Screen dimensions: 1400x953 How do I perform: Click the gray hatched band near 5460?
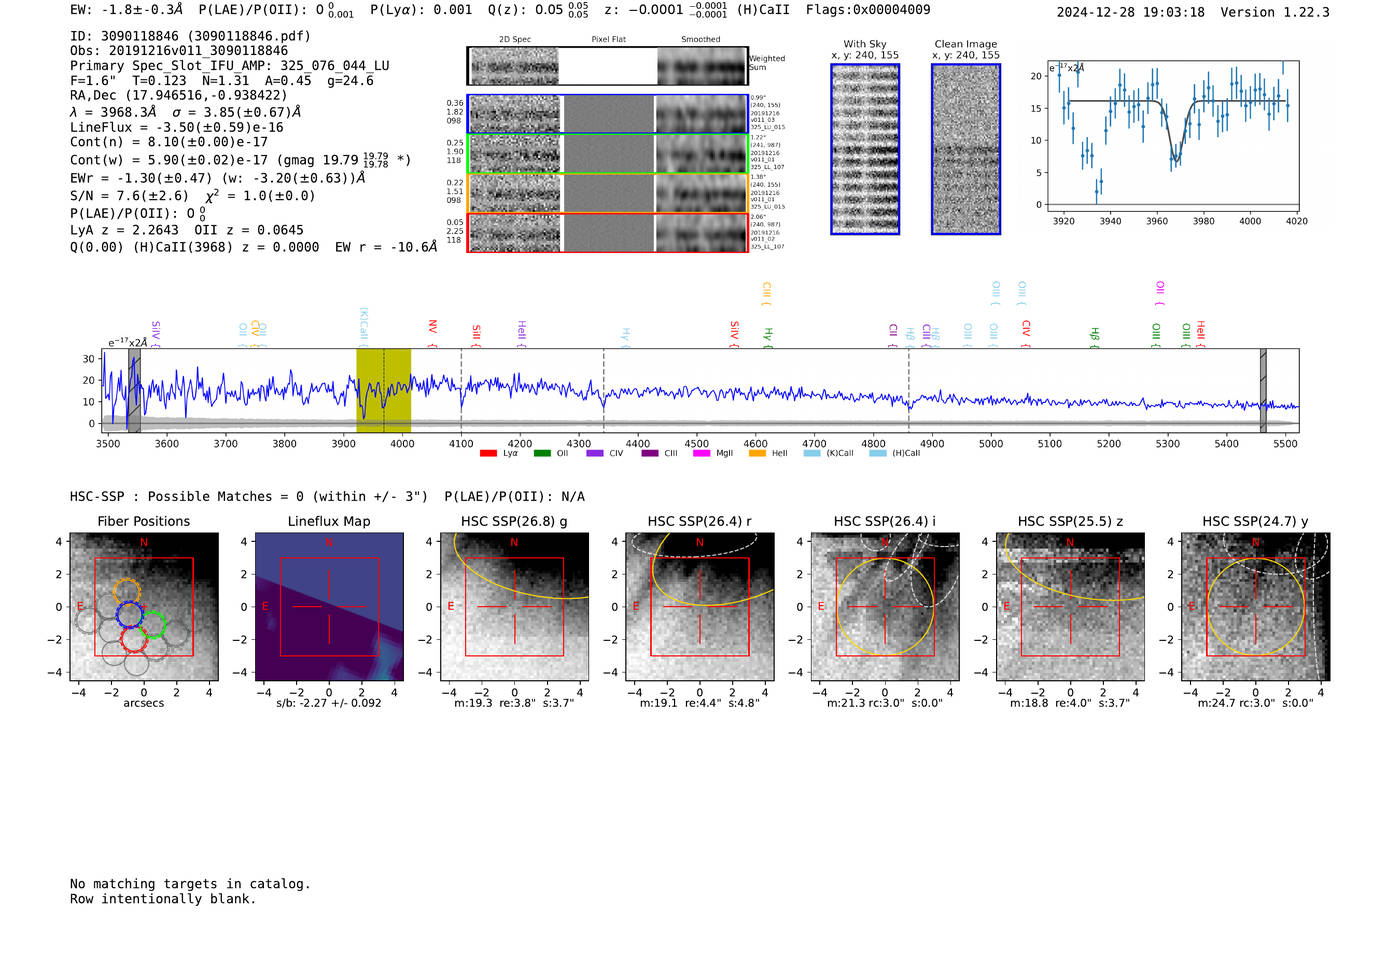1263,390
